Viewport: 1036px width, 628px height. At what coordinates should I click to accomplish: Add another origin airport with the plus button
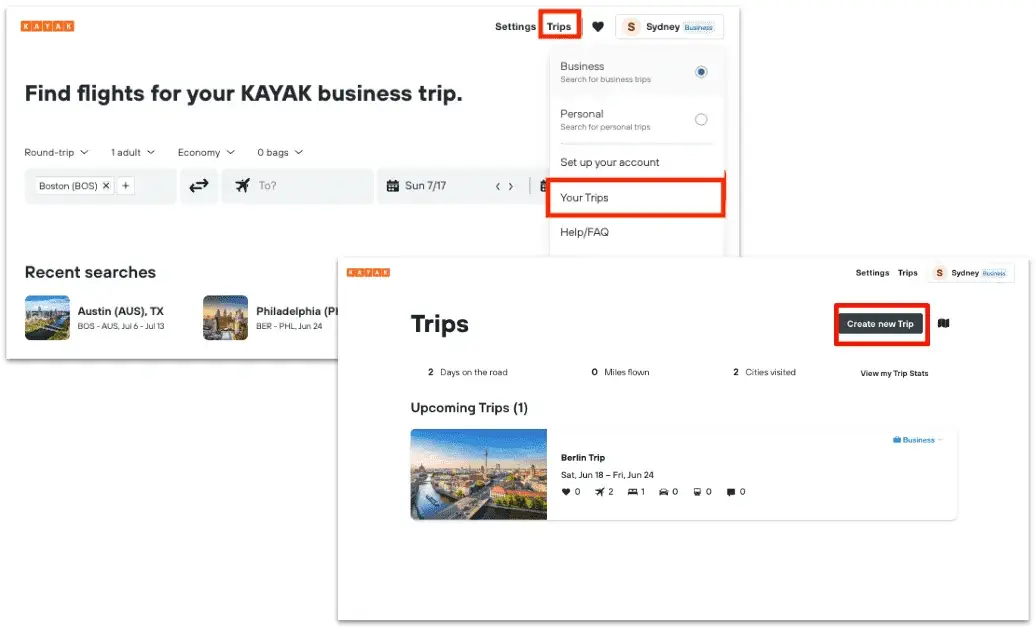pos(126,186)
